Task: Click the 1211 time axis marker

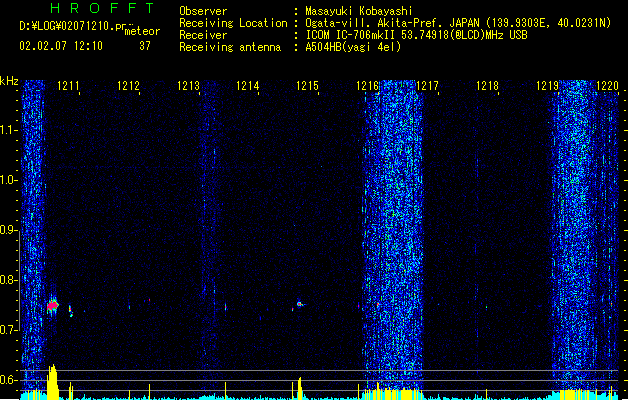Action: tap(68, 86)
